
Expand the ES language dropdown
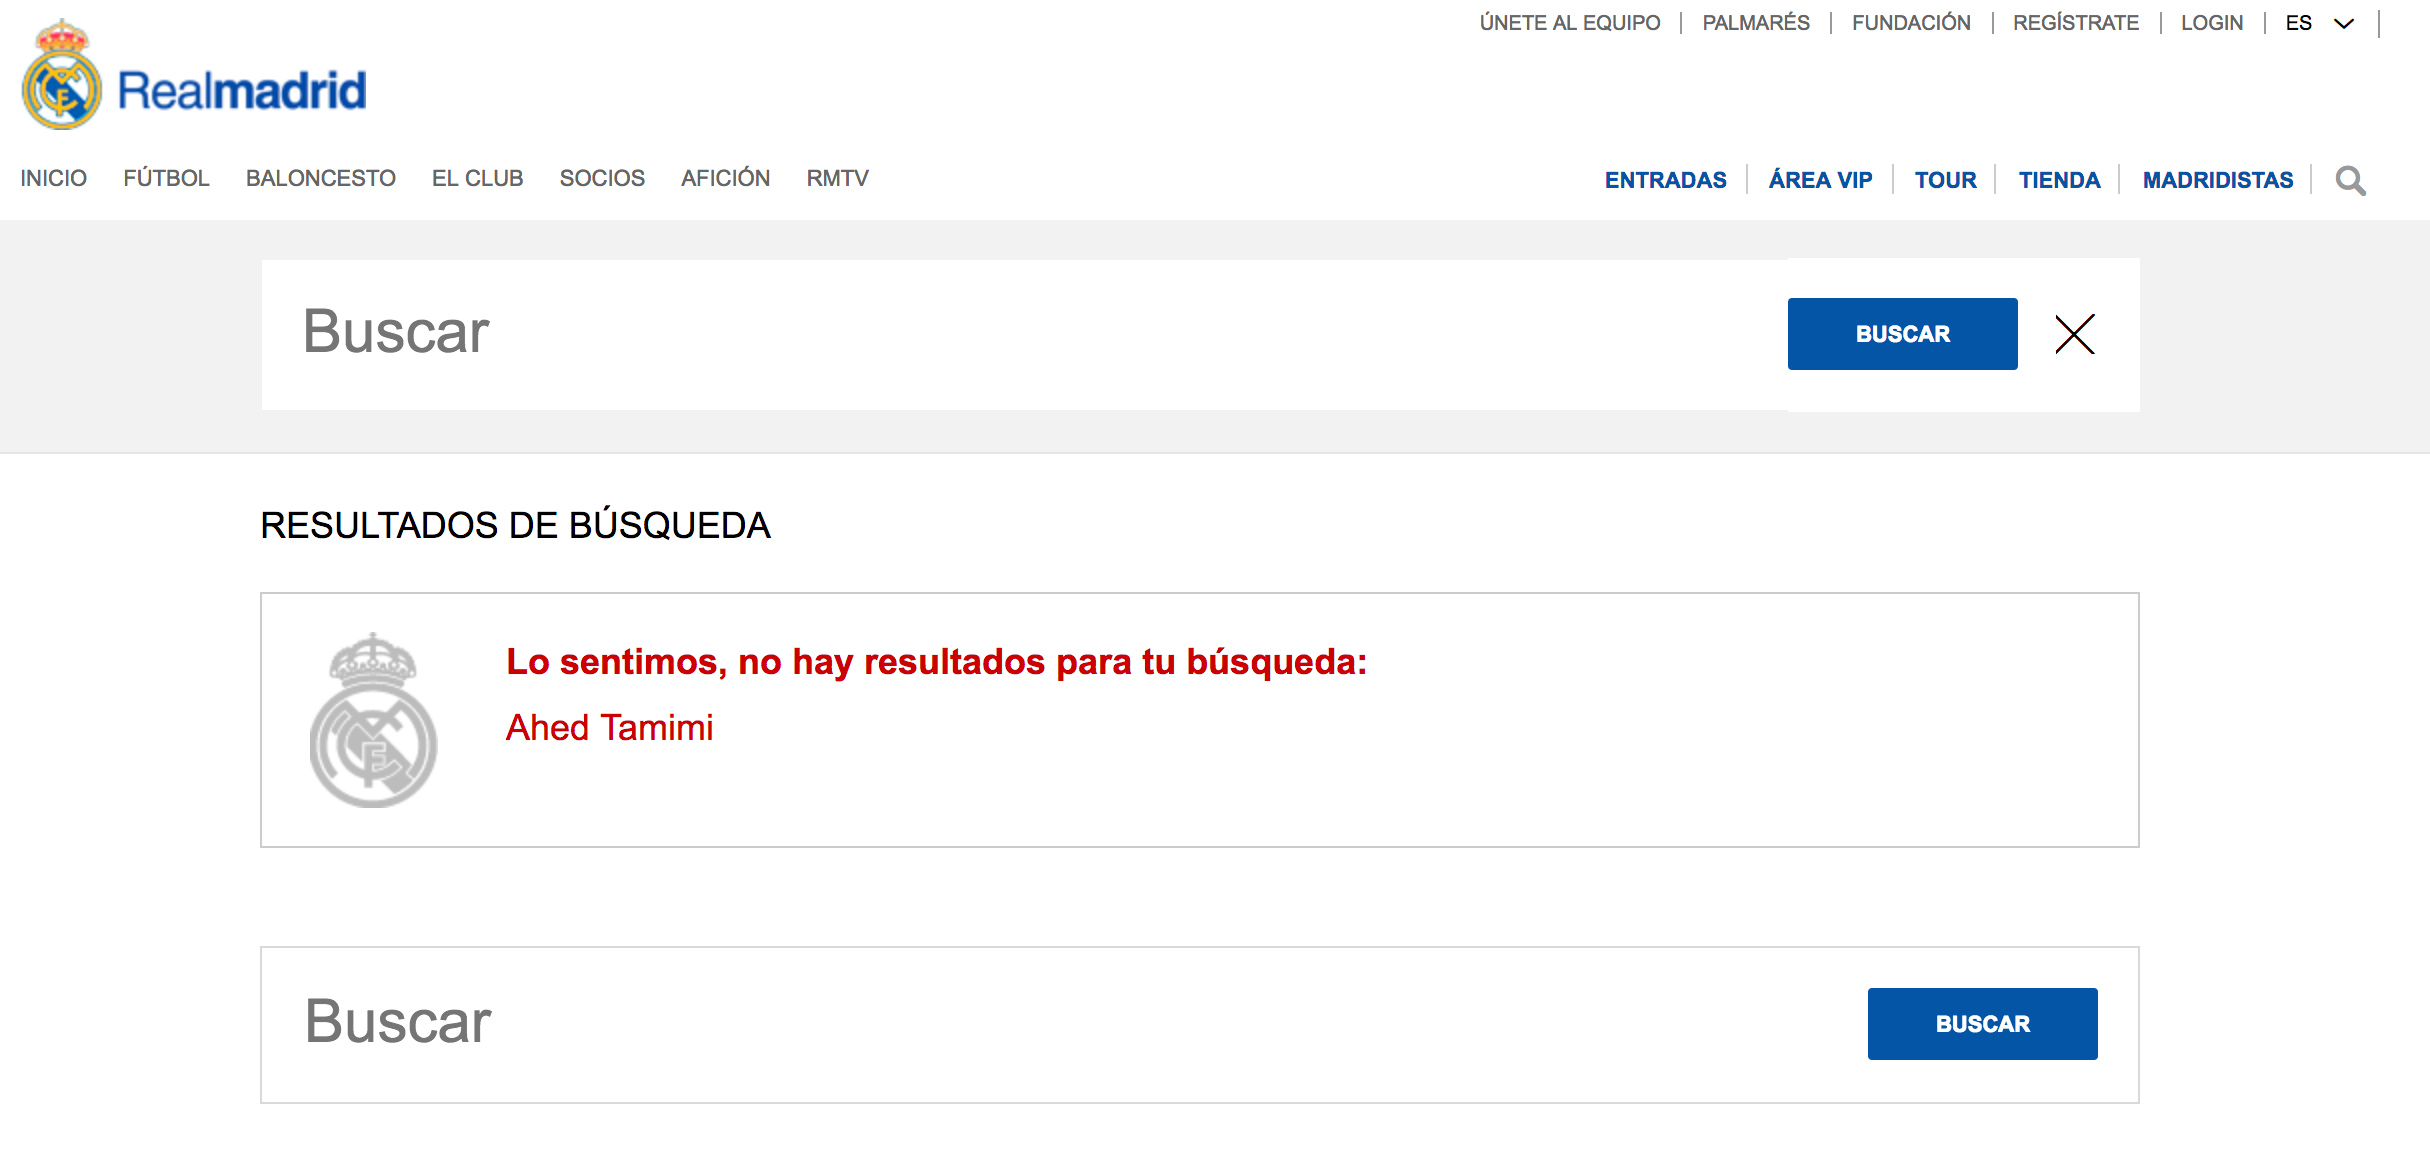tap(2319, 23)
